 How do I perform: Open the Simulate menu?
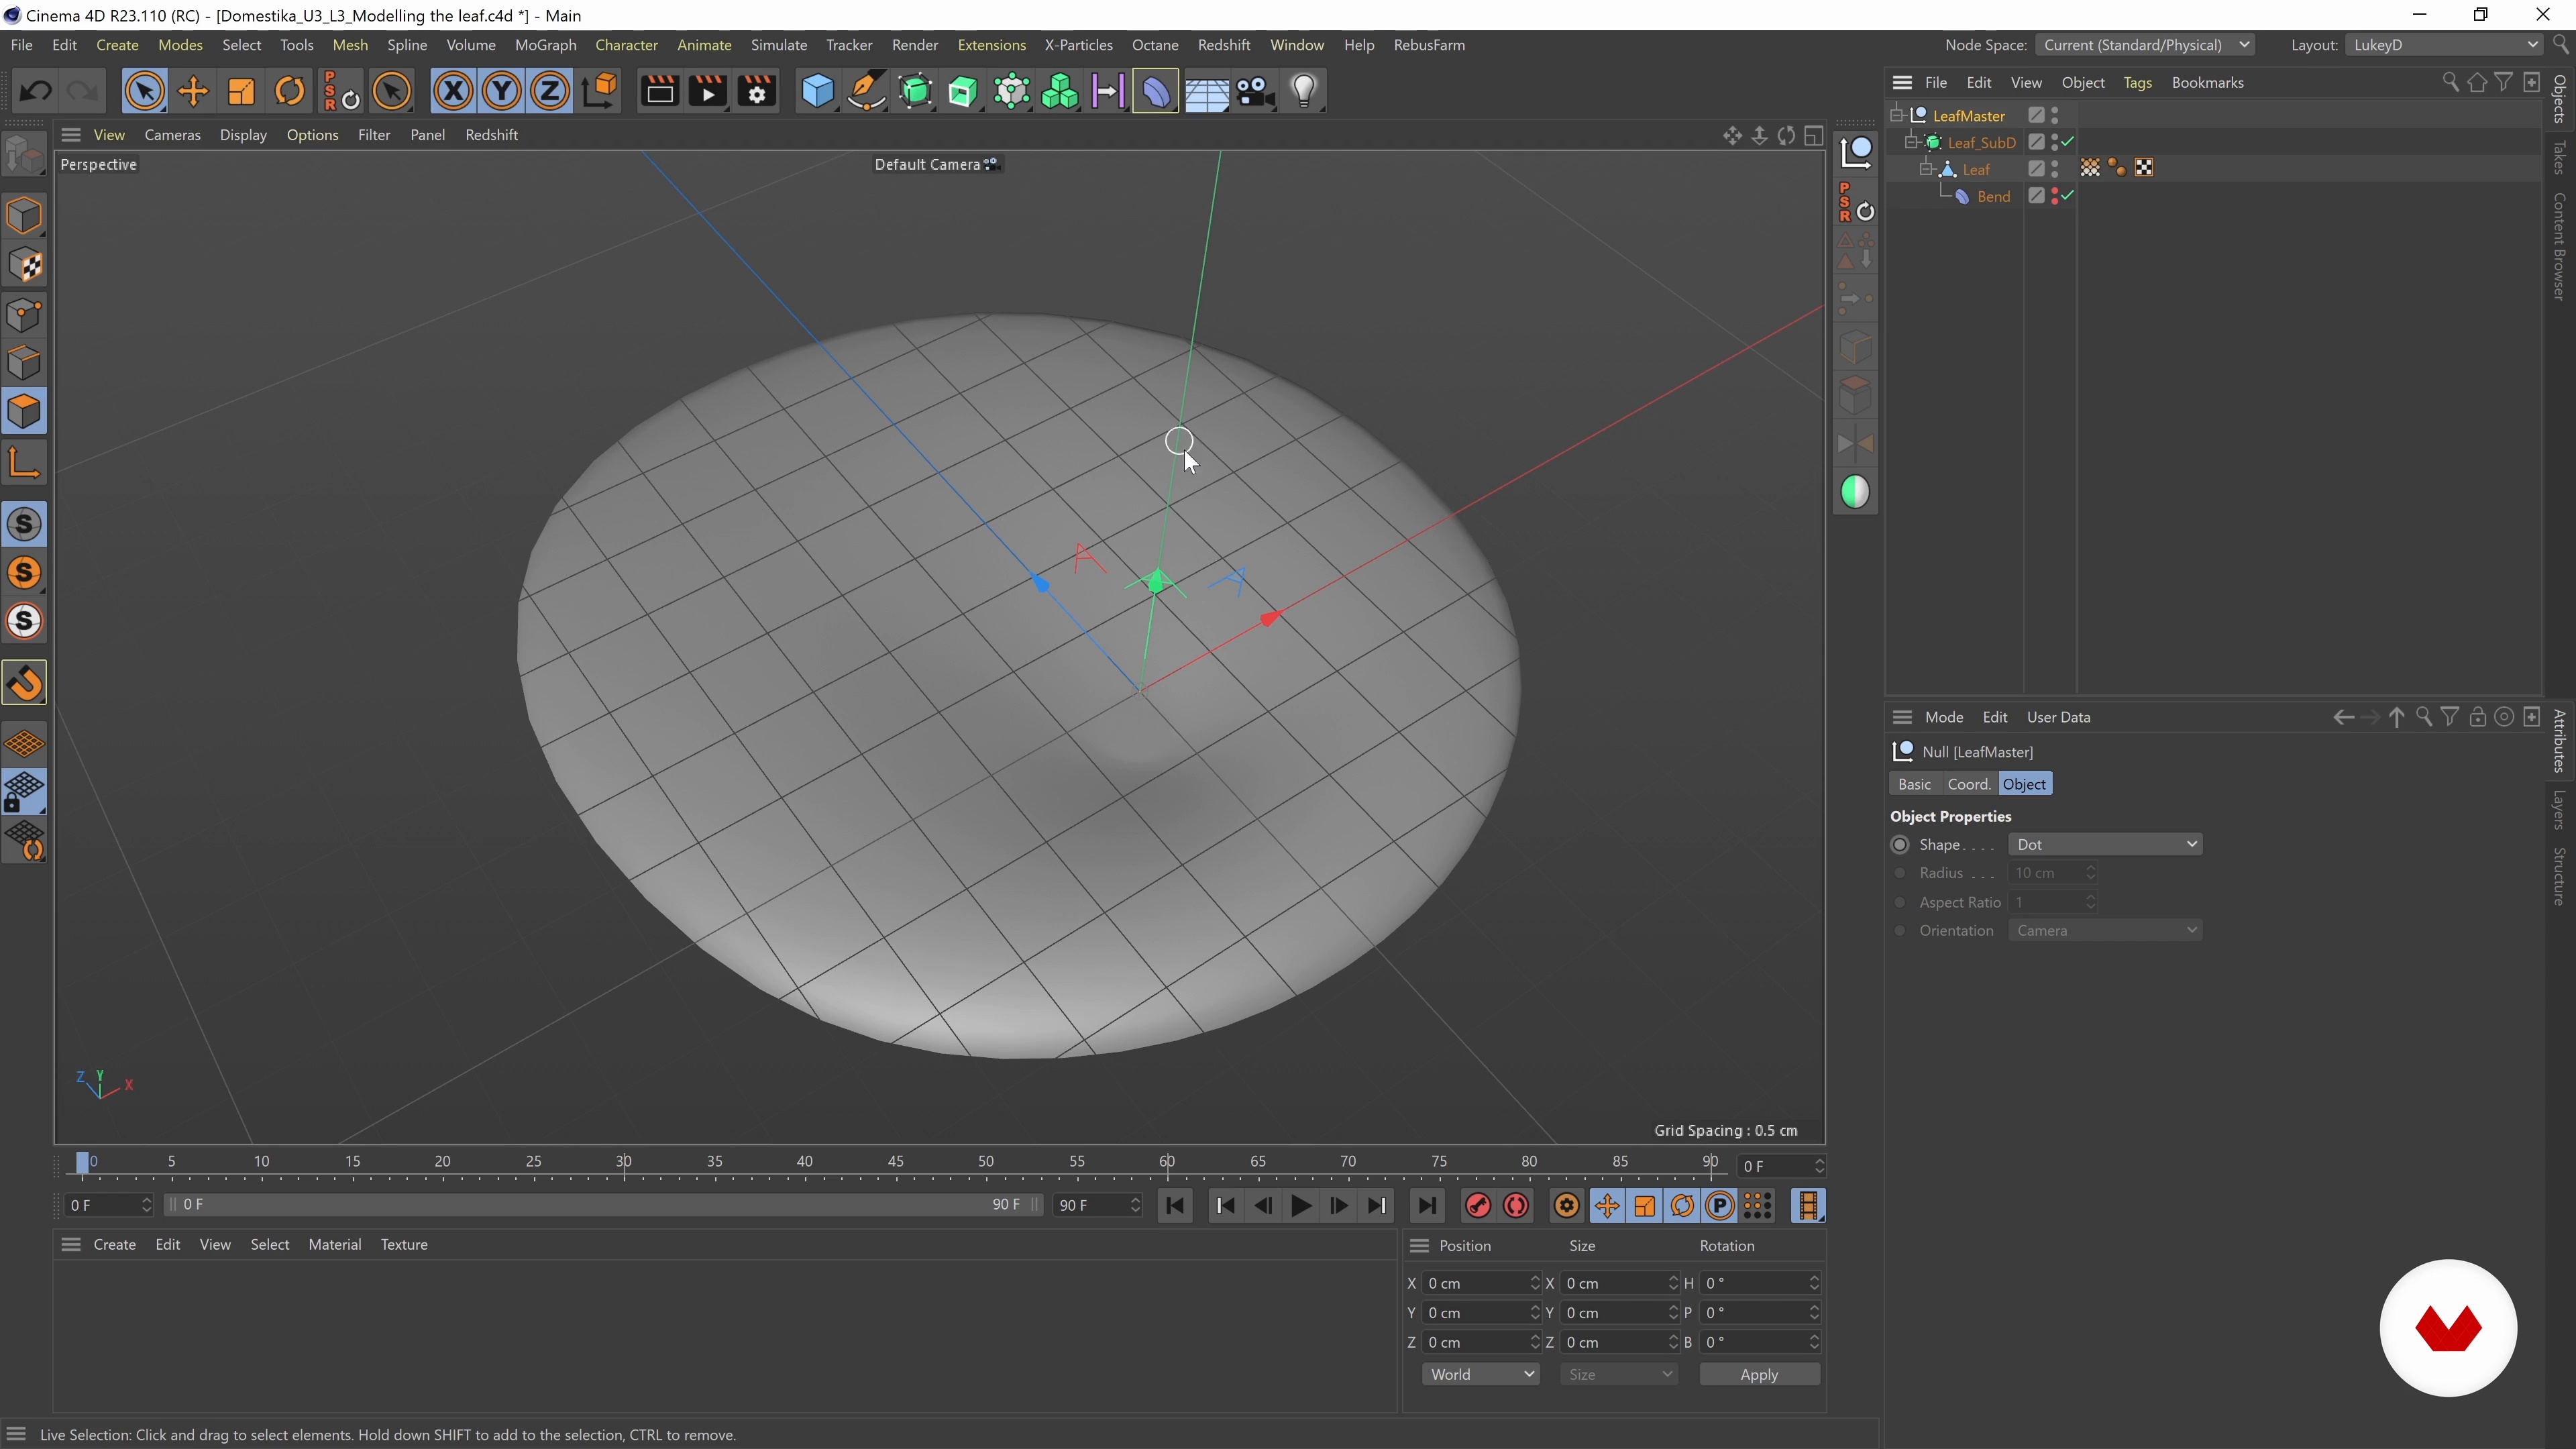(779, 45)
